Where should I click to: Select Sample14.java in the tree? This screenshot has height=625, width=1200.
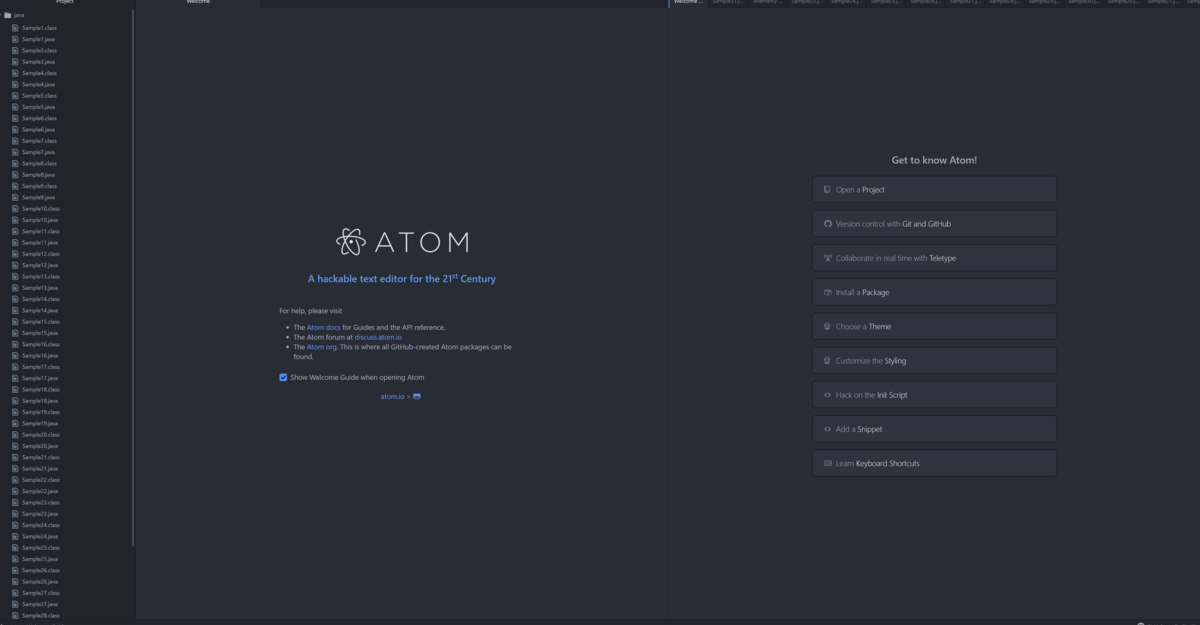click(x=40, y=310)
